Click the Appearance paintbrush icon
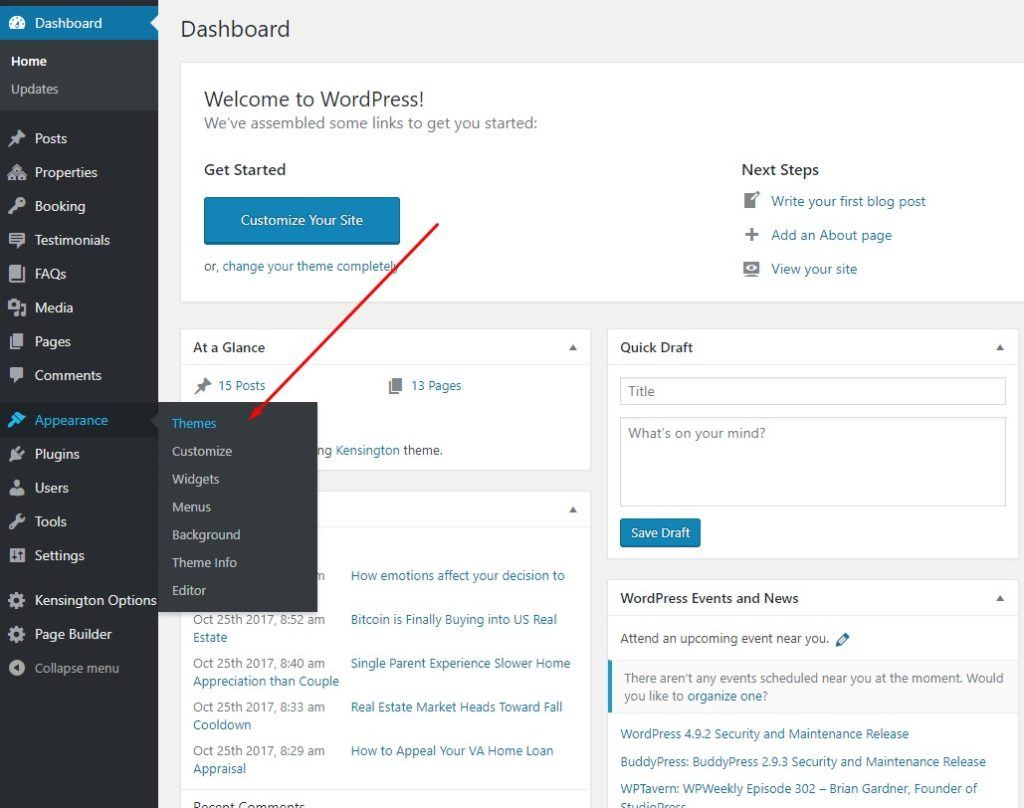 [17, 420]
